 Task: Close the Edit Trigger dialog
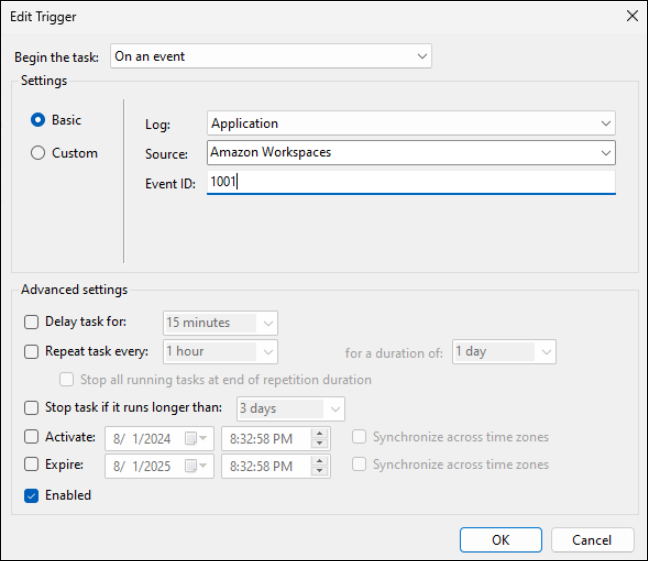631,16
